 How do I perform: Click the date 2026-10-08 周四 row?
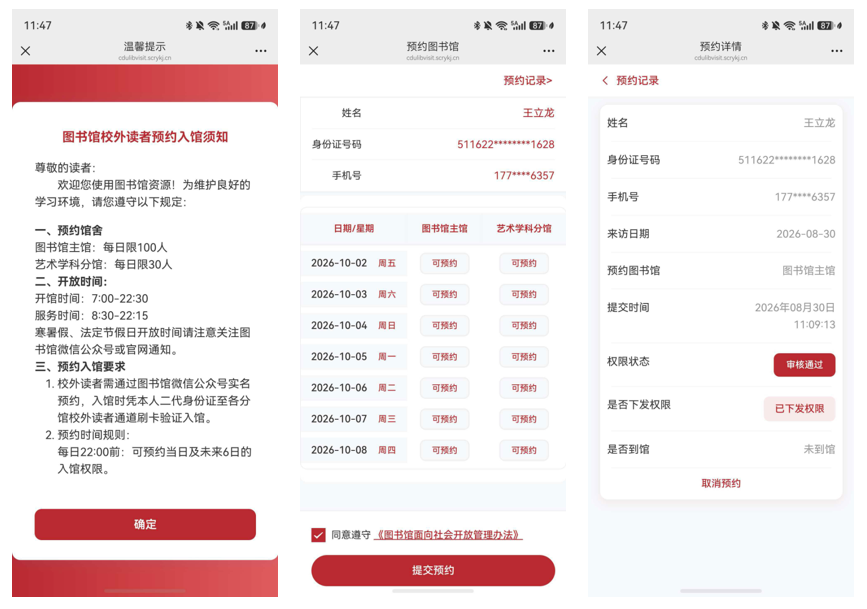tap(354, 450)
